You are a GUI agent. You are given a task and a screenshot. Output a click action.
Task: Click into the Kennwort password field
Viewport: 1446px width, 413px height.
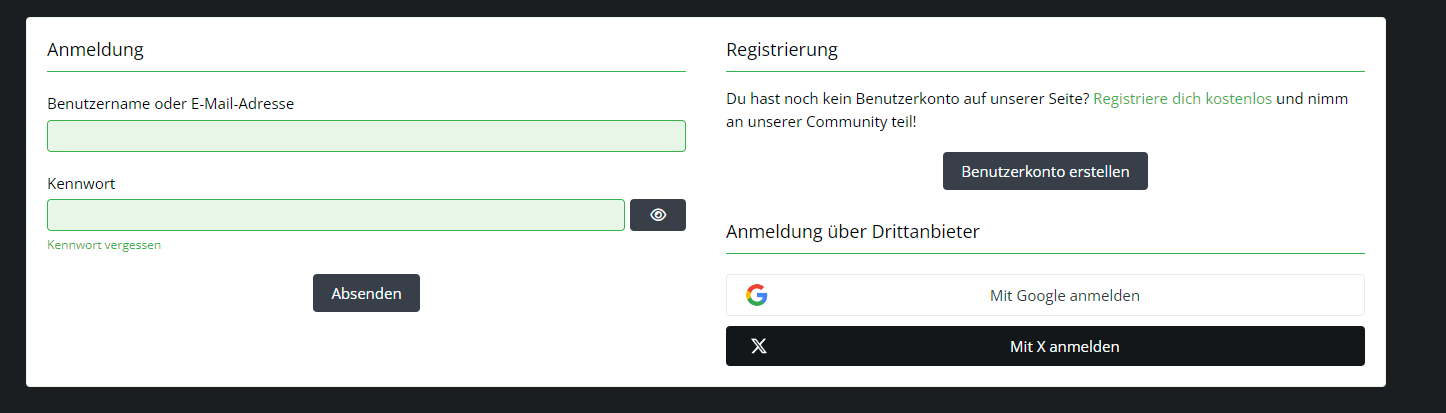(335, 215)
